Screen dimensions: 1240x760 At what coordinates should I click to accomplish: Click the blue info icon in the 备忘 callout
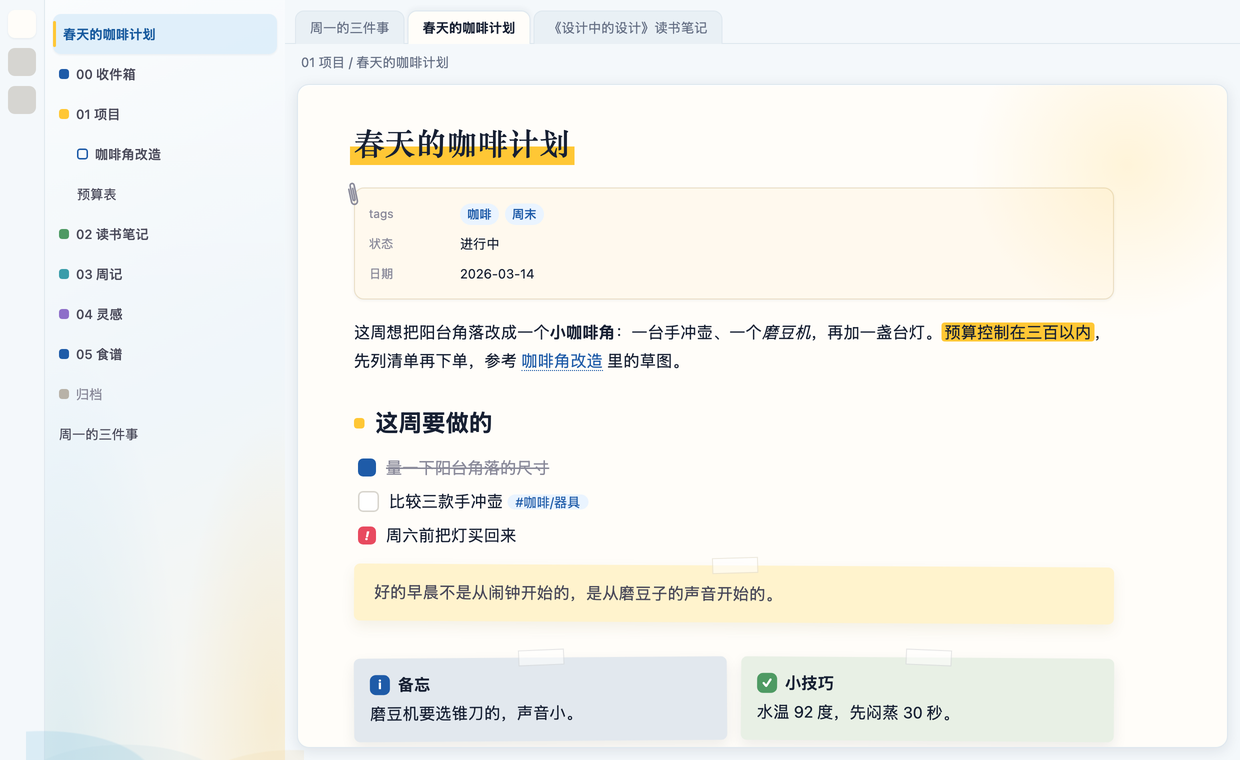pyautogui.click(x=379, y=685)
